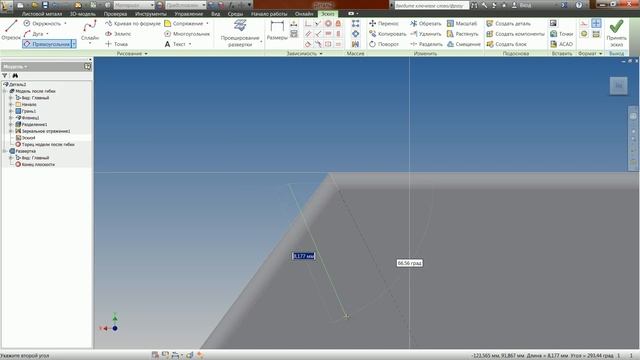Select the Разделить split tool
Image resolution: width=640 pixels, height=360 pixels.
coord(426,44)
